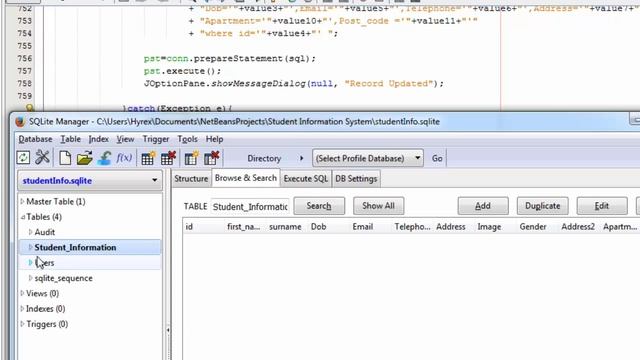The width and height of the screenshot is (640, 360).
Task: Open the Help menu
Action: (x=214, y=139)
